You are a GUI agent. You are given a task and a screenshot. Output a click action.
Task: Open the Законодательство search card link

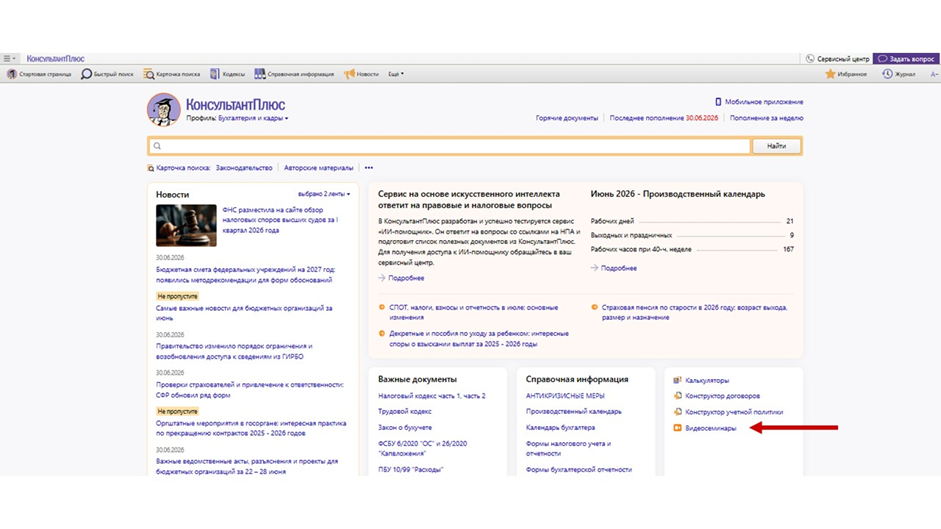[244, 168]
